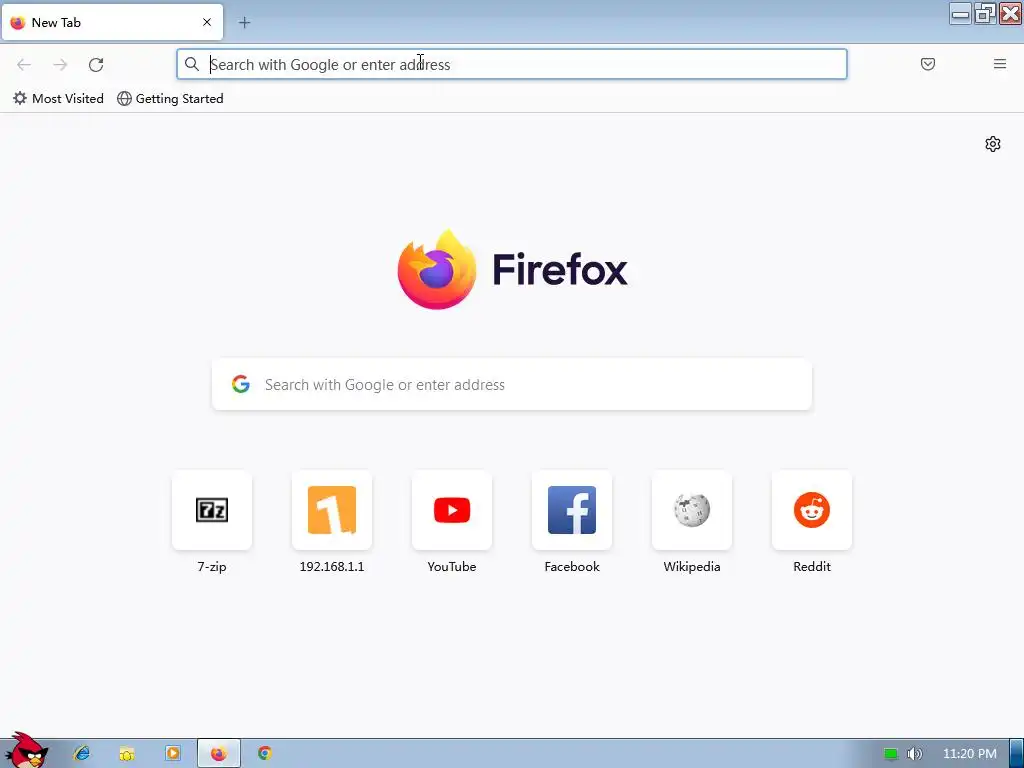The image size is (1024, 768).
Task: Open the YouTube shortcut tile
Action: [x=452, y=510]
